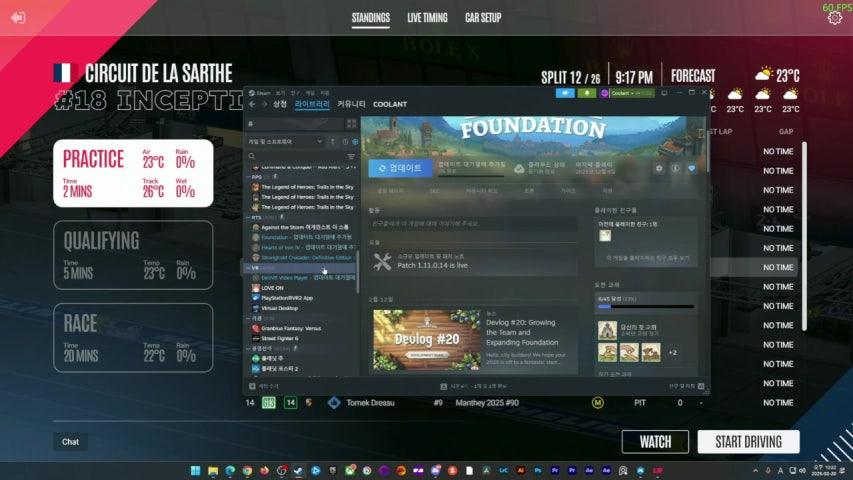
Task: Open the Chat panel
Action: click(x=70, y=442)
